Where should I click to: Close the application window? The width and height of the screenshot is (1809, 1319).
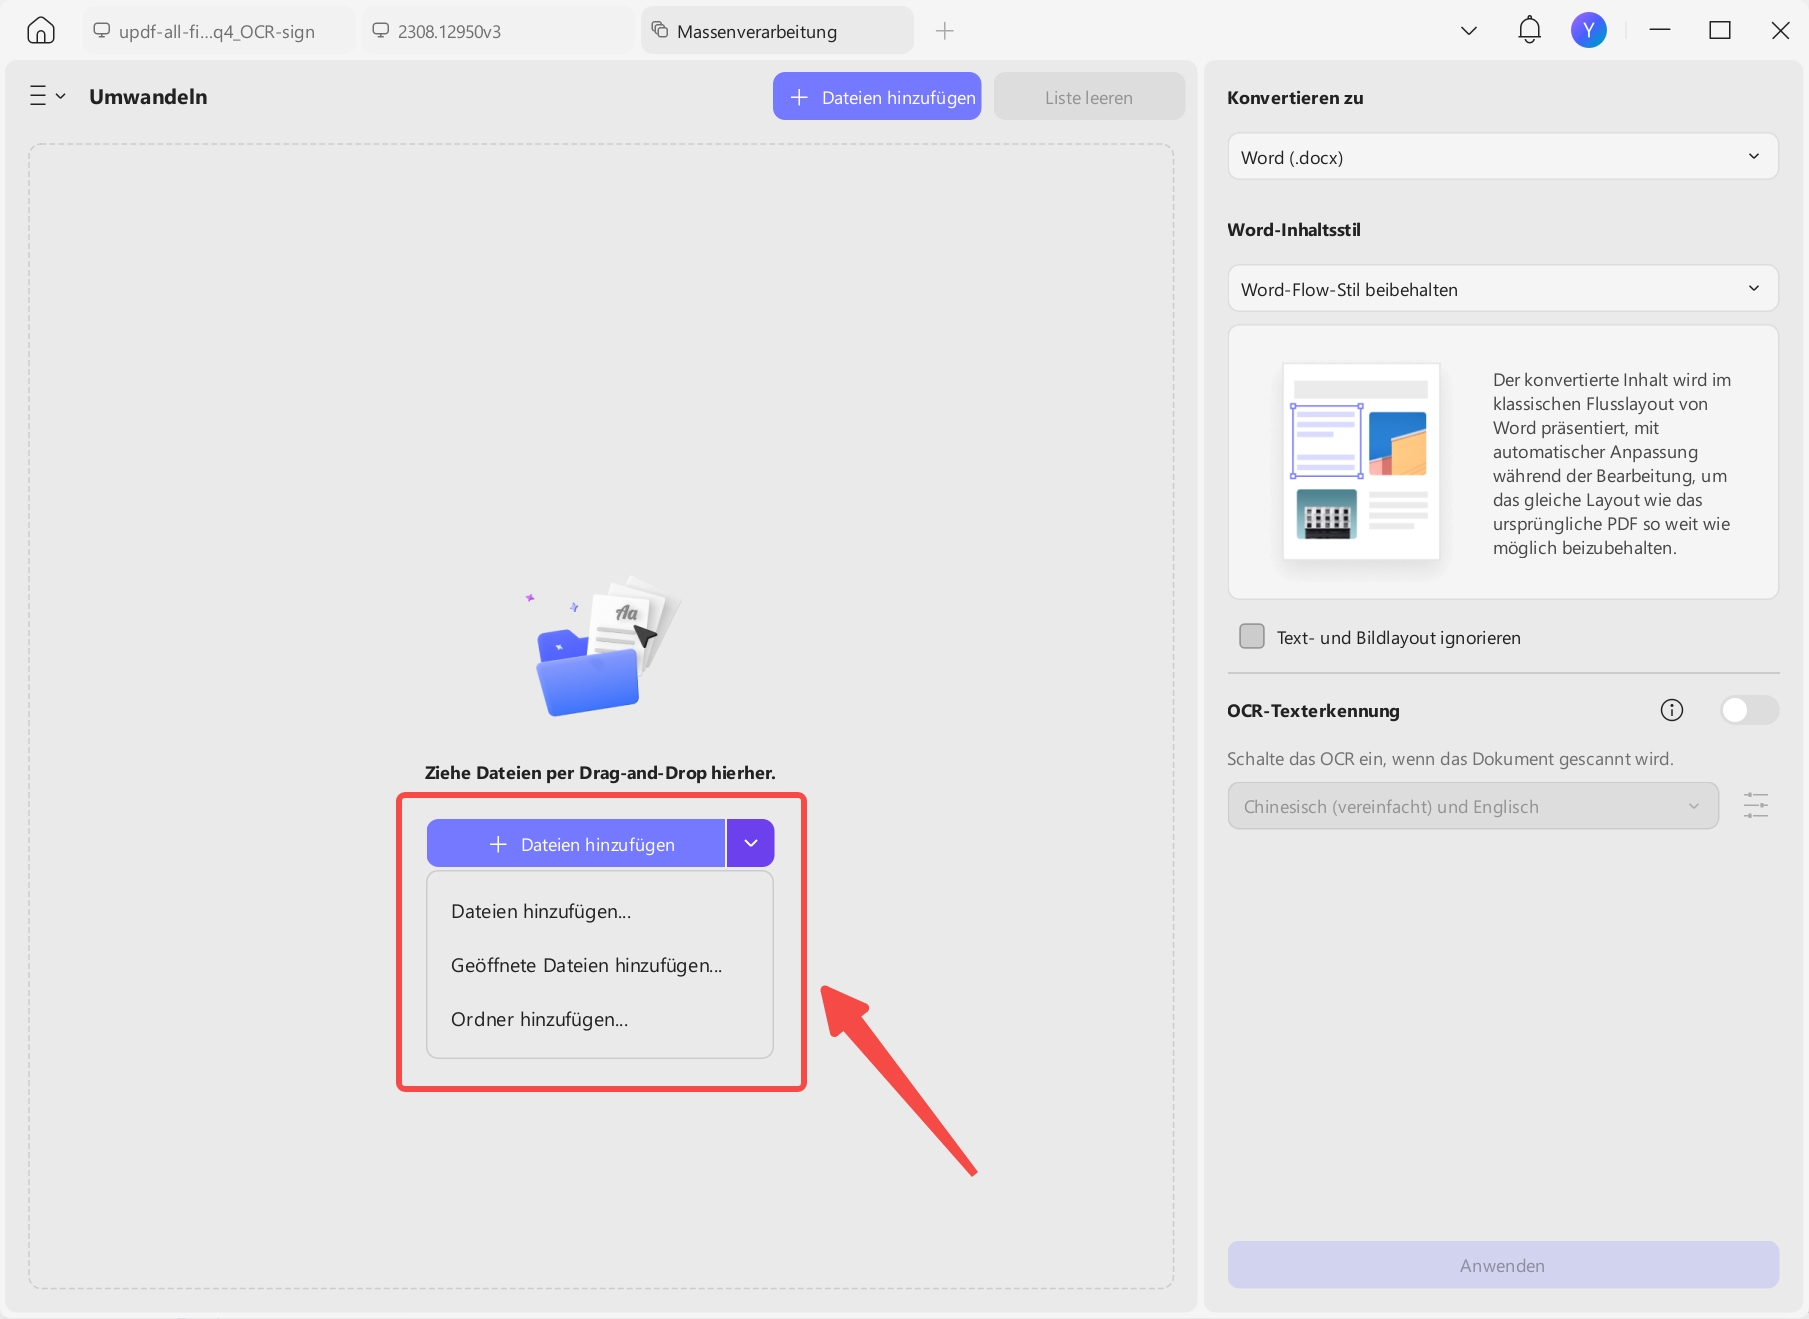1780,31
